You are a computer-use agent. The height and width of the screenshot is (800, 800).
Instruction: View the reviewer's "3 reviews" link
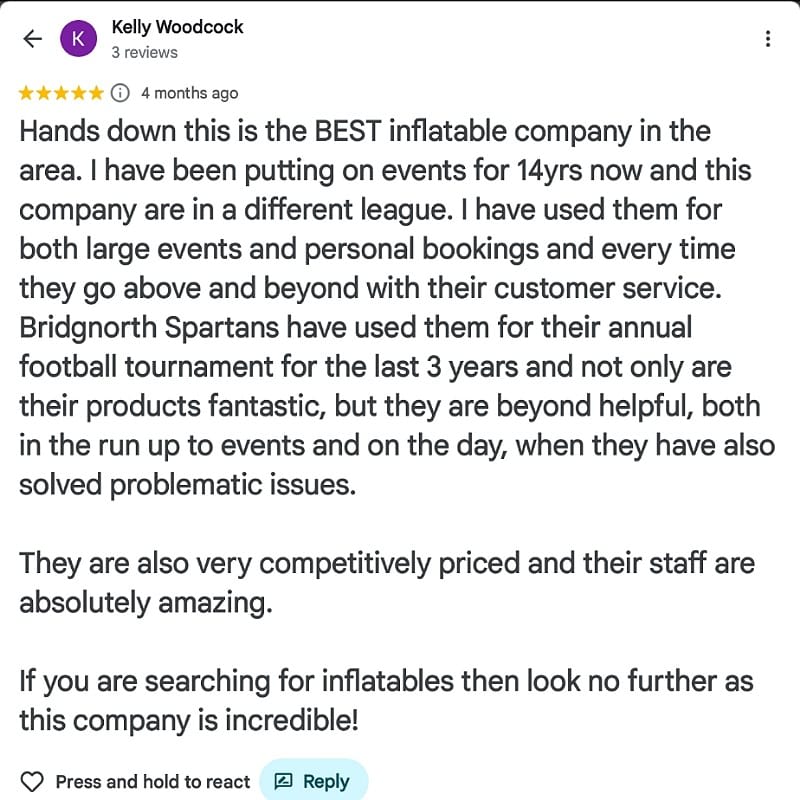(x=144, y=52)
